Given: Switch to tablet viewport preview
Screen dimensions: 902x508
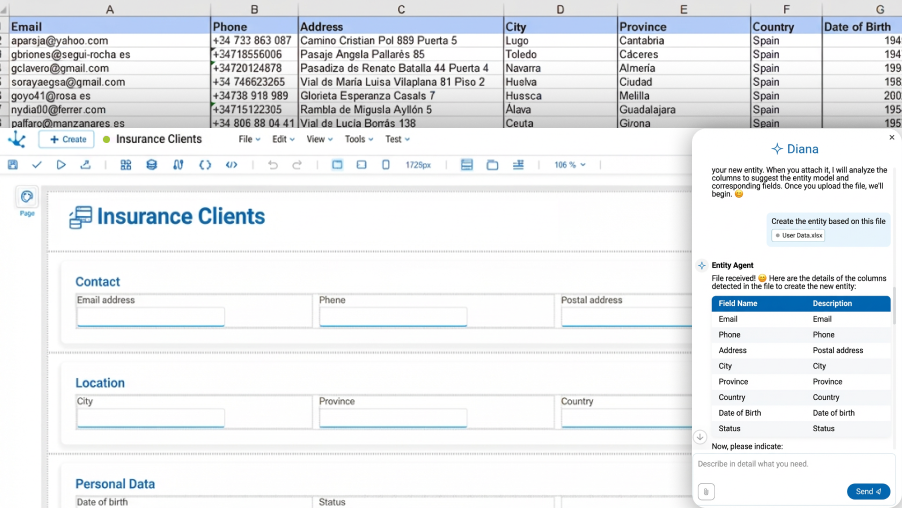Looking at the screenshot, I should coord(362,165).
